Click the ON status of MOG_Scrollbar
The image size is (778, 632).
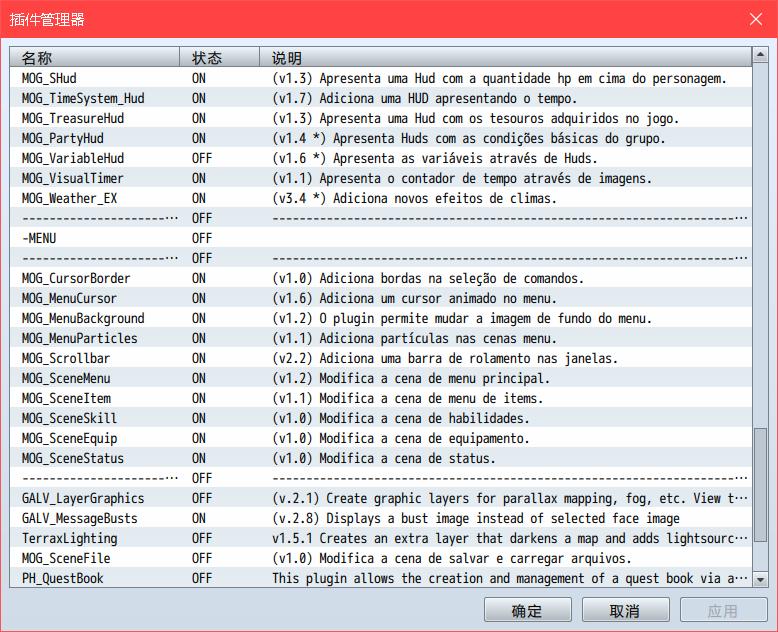[199, 358]
